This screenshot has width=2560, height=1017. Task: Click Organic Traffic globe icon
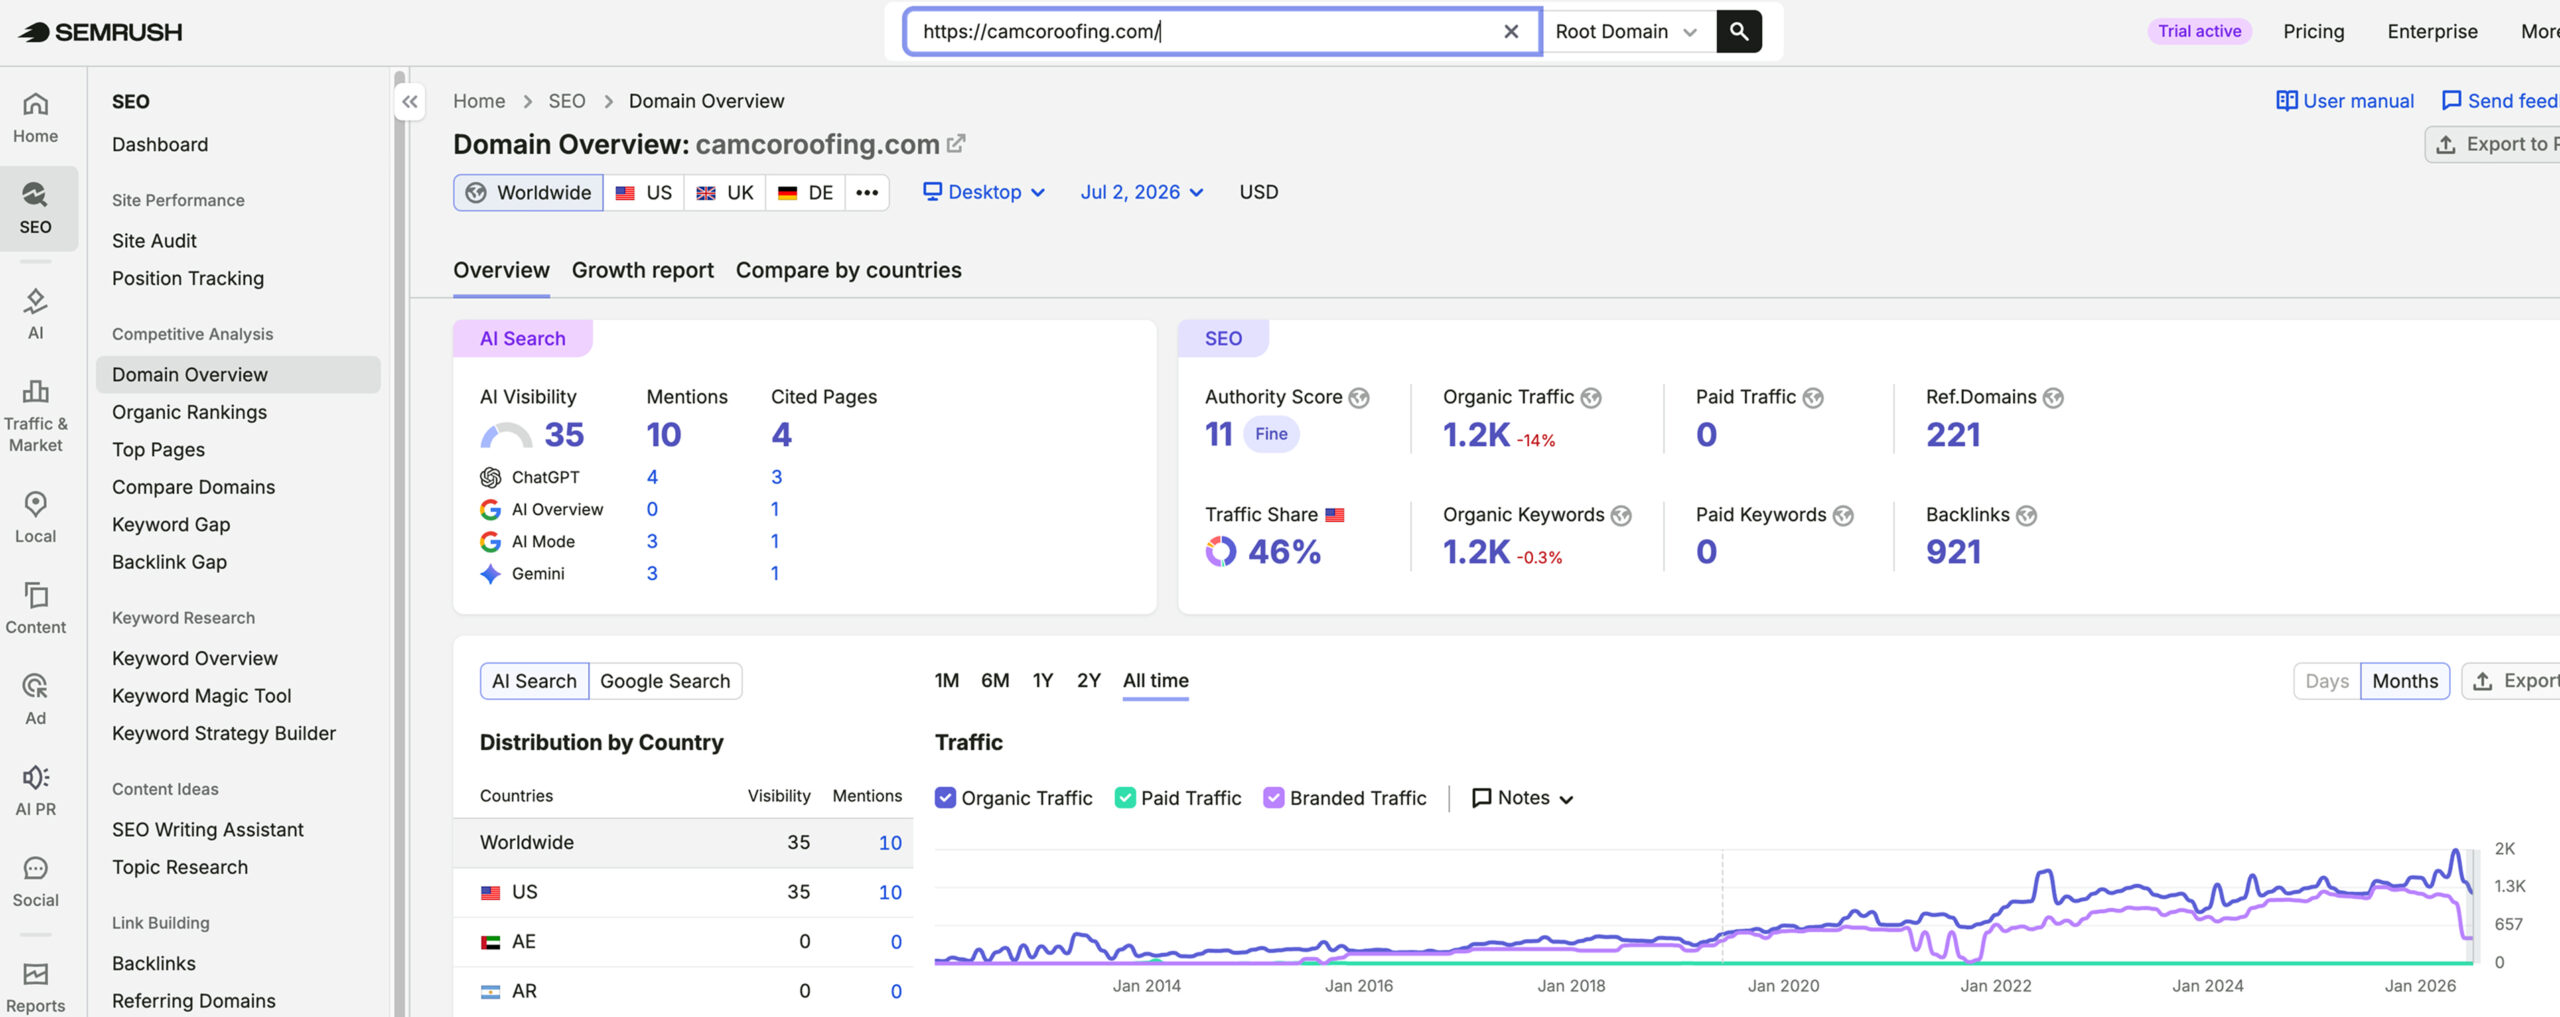coord(1591,398)
